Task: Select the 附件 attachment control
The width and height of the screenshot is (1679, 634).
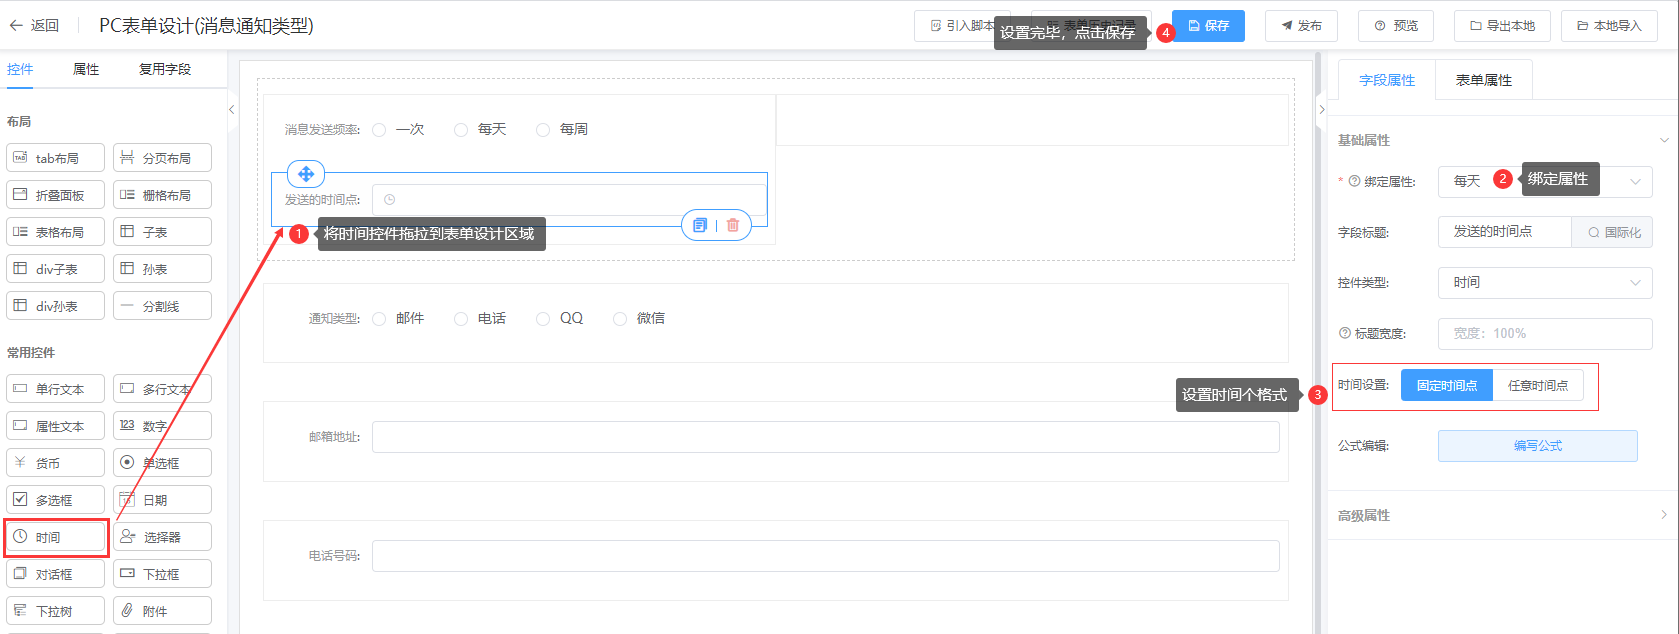Action: 162,611
